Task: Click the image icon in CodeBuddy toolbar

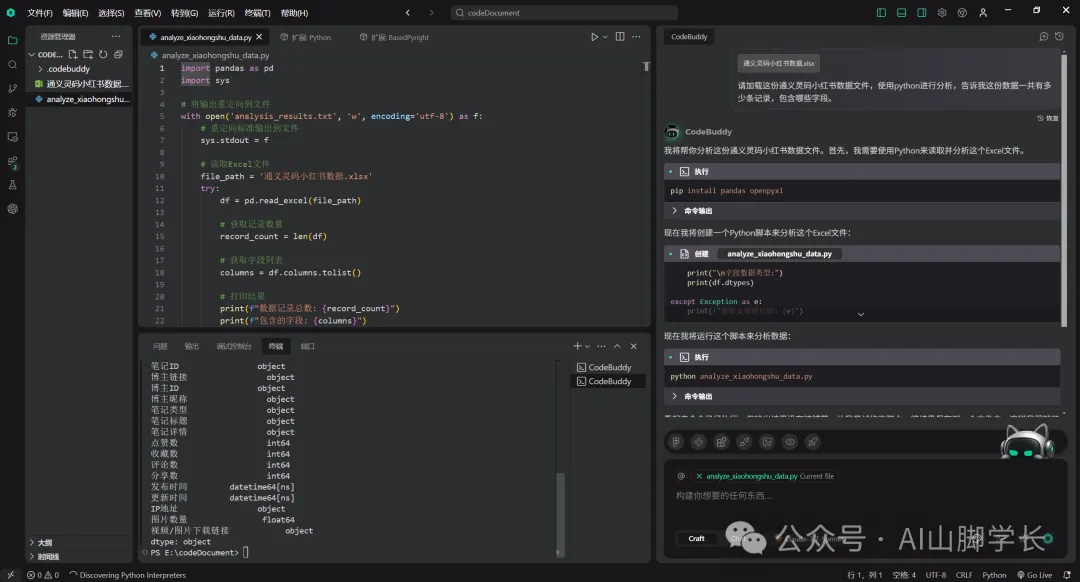Action: tap(767, 442)
